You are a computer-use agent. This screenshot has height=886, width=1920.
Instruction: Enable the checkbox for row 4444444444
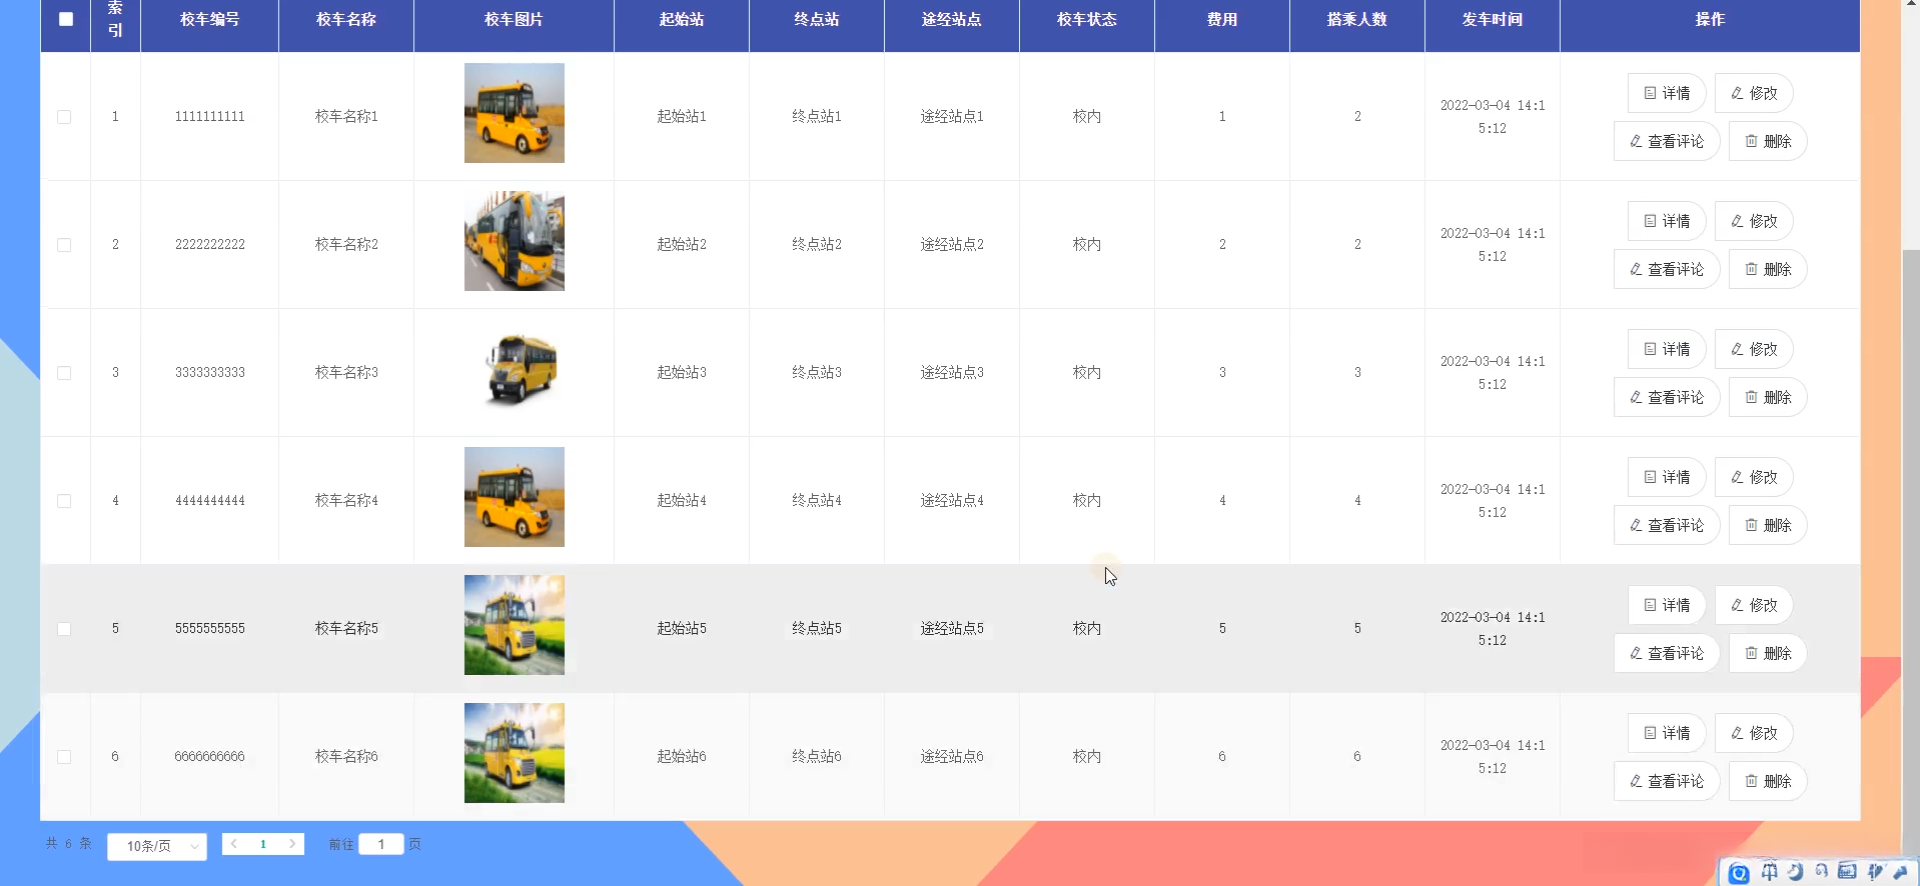tap(64, 501)
